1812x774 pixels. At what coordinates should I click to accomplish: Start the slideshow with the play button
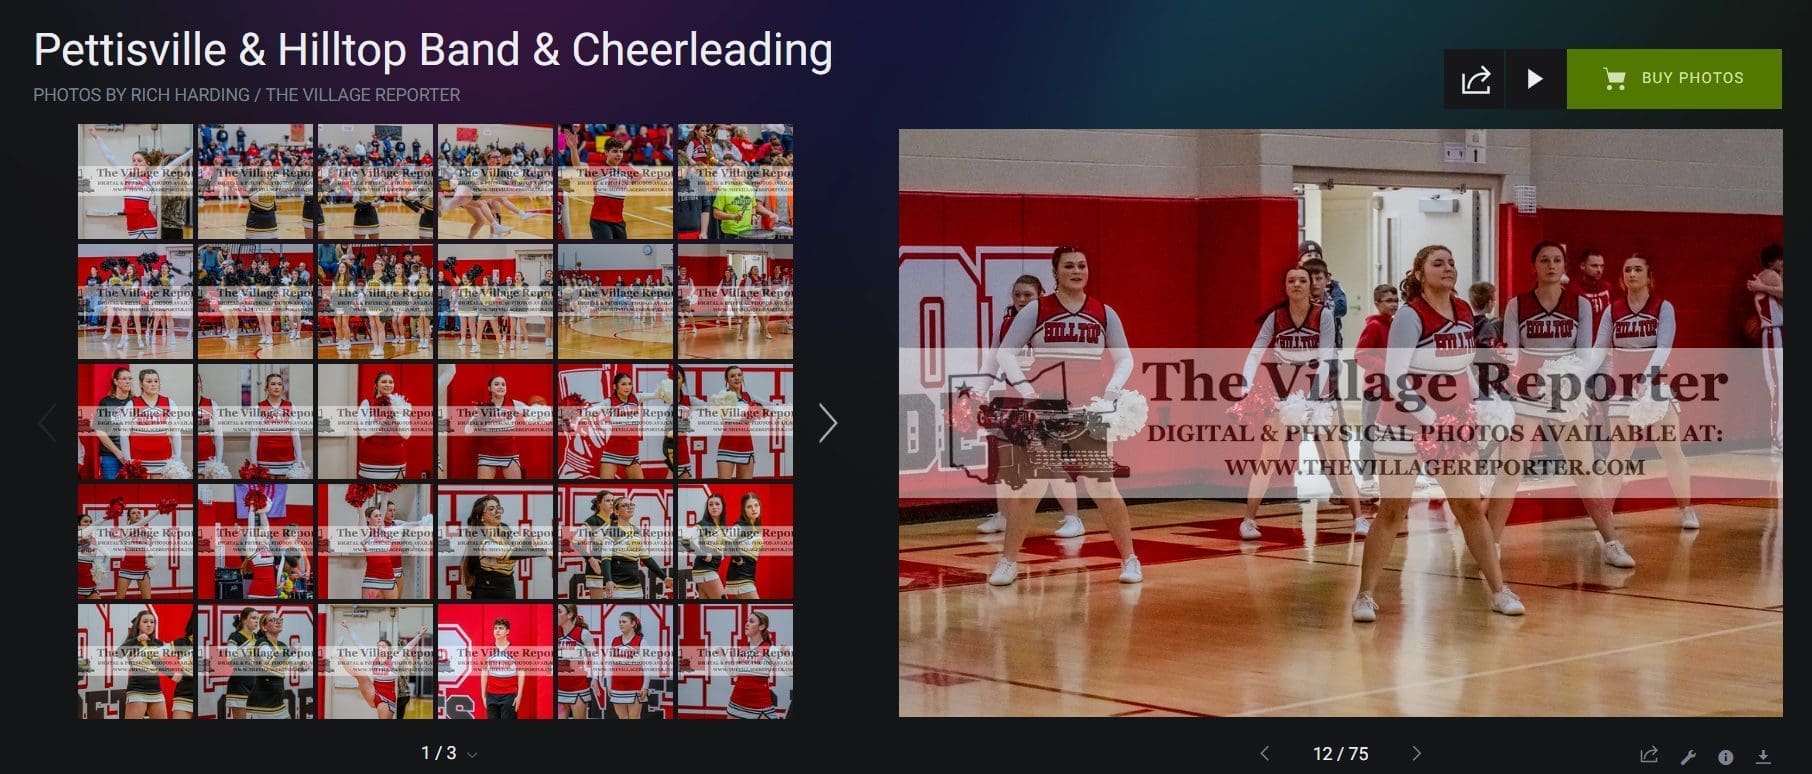click(1535, 79)
